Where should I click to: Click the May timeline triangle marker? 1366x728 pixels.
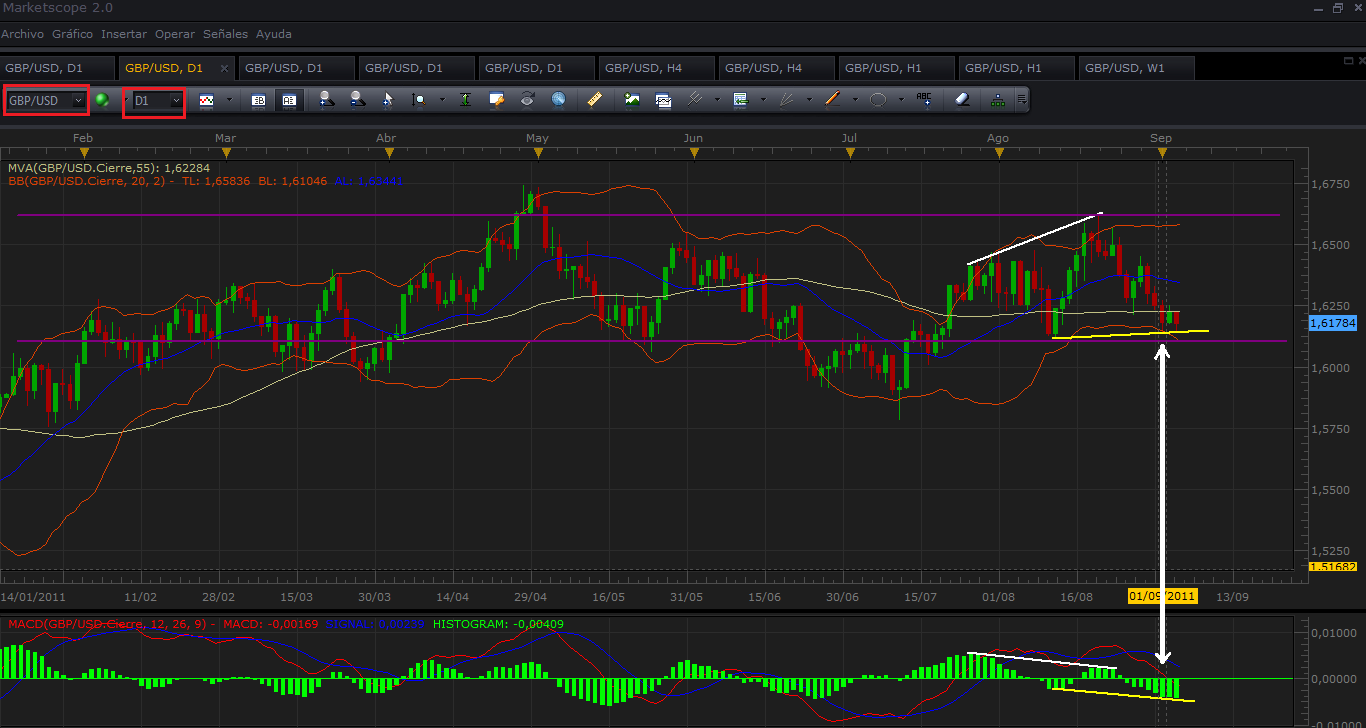pos(538,152)
